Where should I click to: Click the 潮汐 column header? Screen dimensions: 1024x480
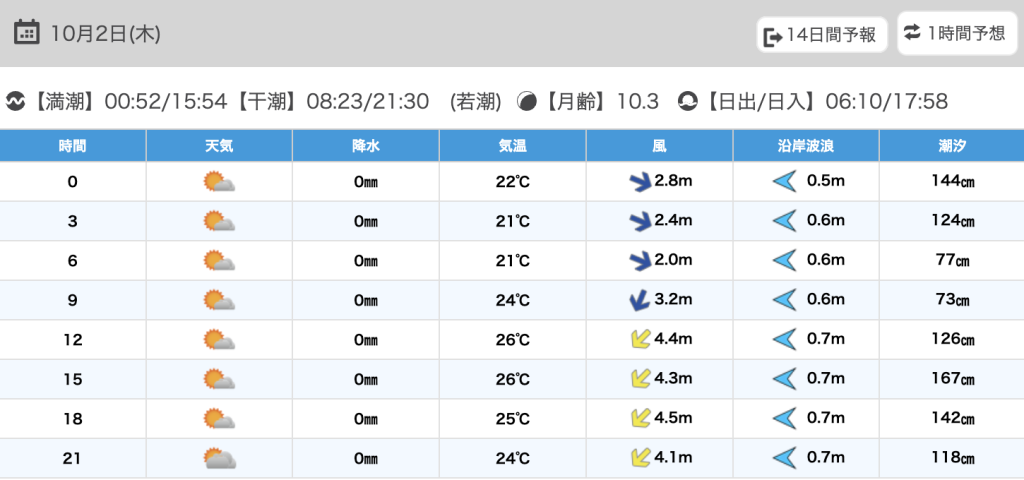951,146
